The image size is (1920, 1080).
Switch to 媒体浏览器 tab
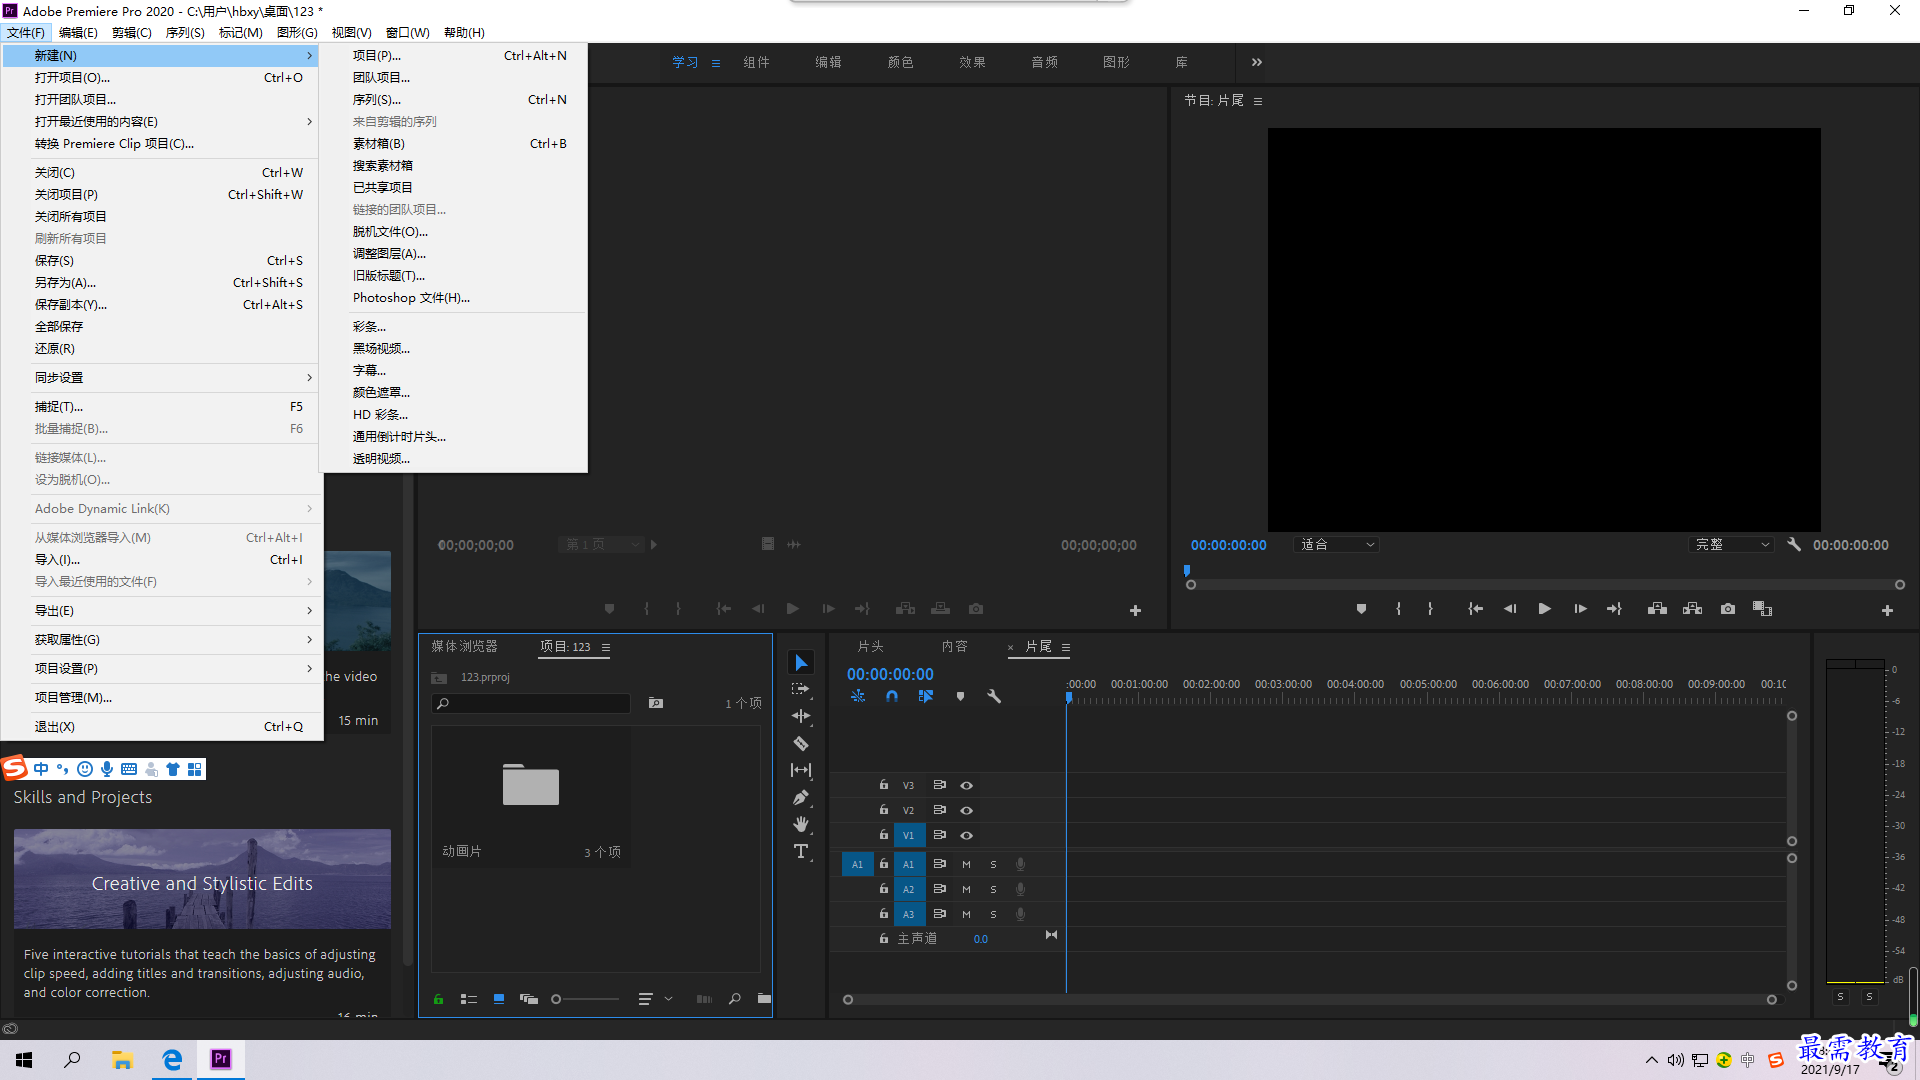click(464, 647)
